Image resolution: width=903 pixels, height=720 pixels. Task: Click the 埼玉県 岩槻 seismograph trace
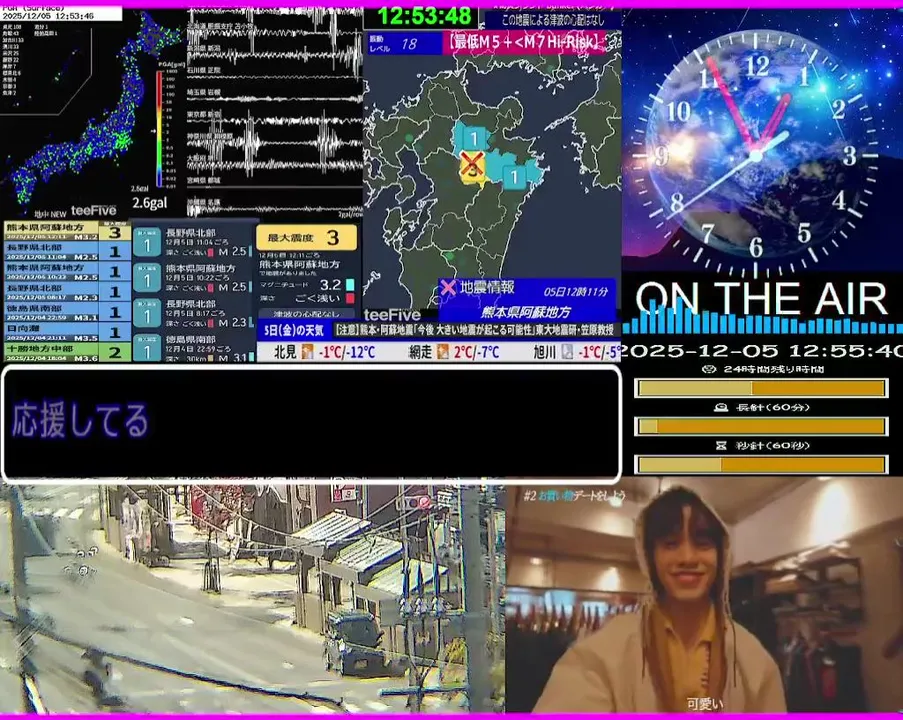coord(274,98)
